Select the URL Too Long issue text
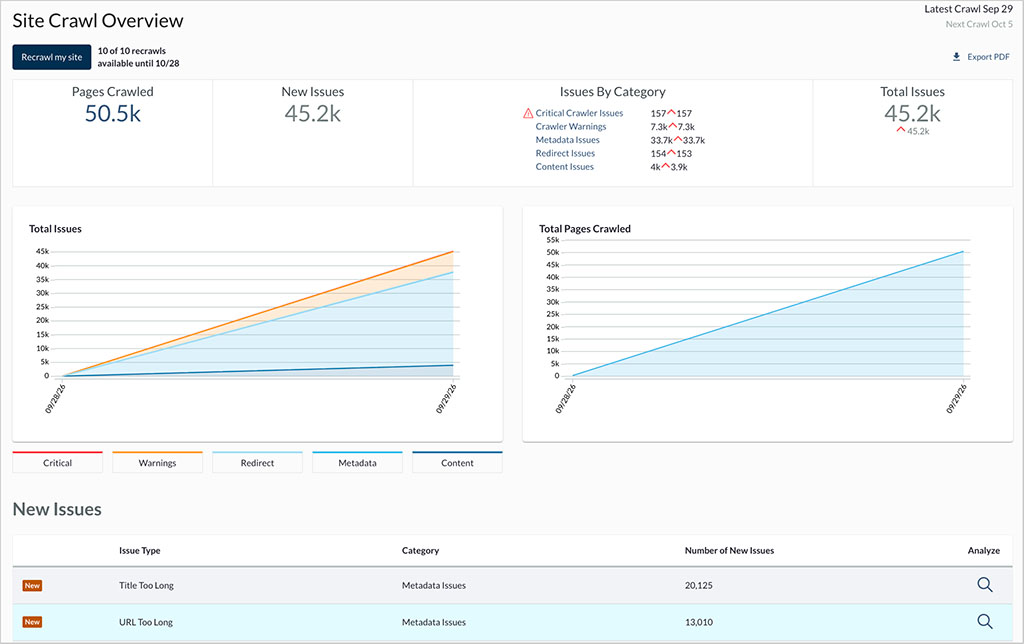1024x644 pixels. (146, 622)
